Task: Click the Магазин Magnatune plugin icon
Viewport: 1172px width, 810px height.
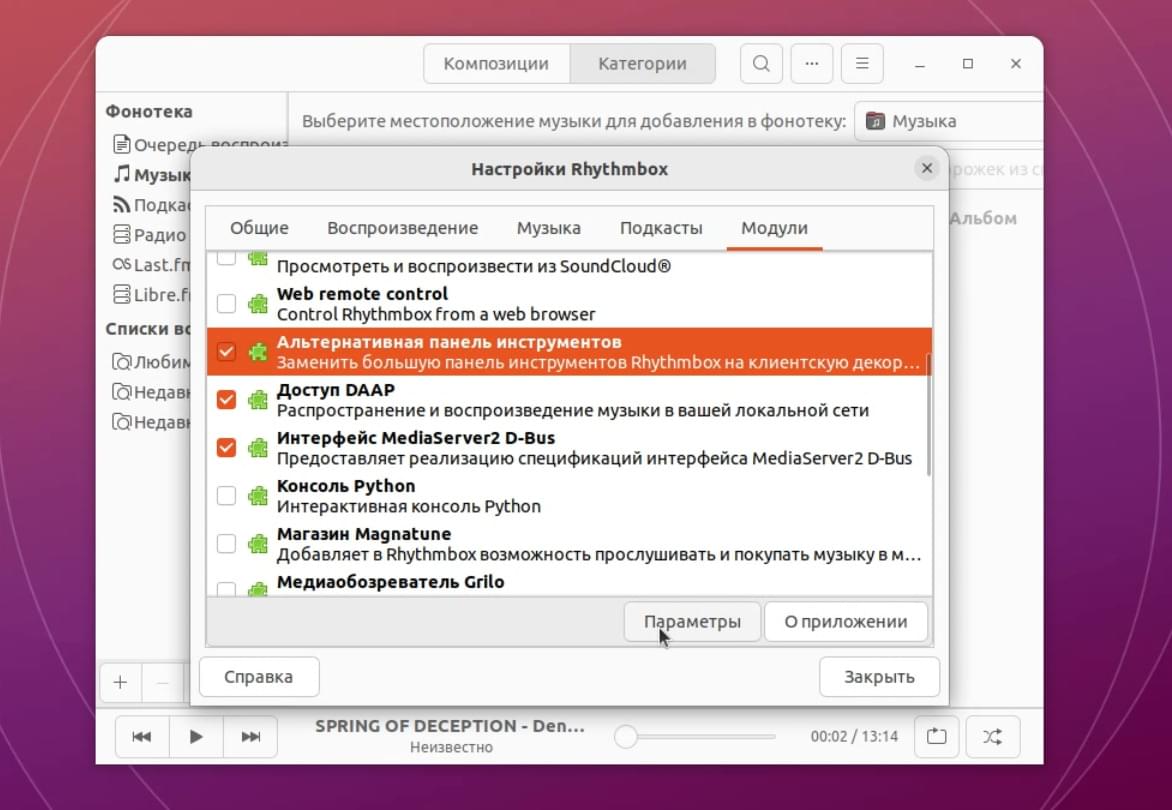Action: (x=258, y=543)
